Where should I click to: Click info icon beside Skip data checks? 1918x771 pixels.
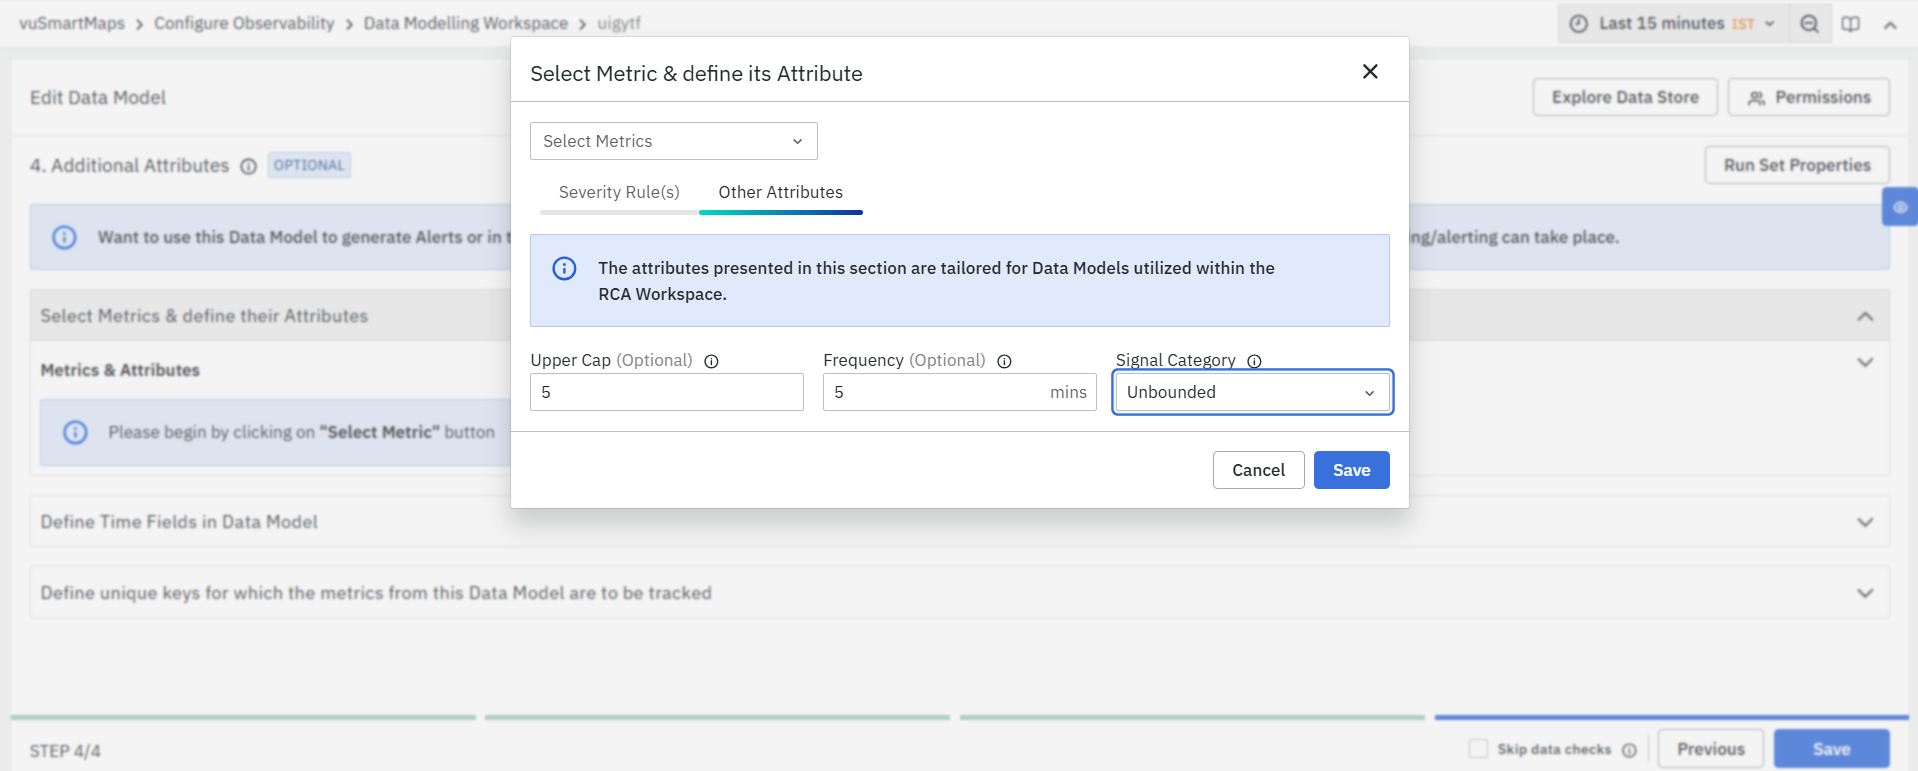tap(1629, 750)
